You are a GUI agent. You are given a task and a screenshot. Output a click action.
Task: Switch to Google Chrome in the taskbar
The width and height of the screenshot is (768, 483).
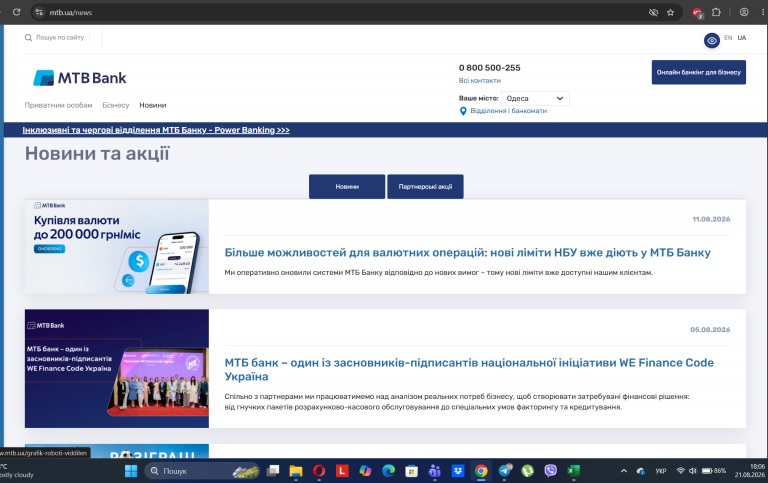481,471
